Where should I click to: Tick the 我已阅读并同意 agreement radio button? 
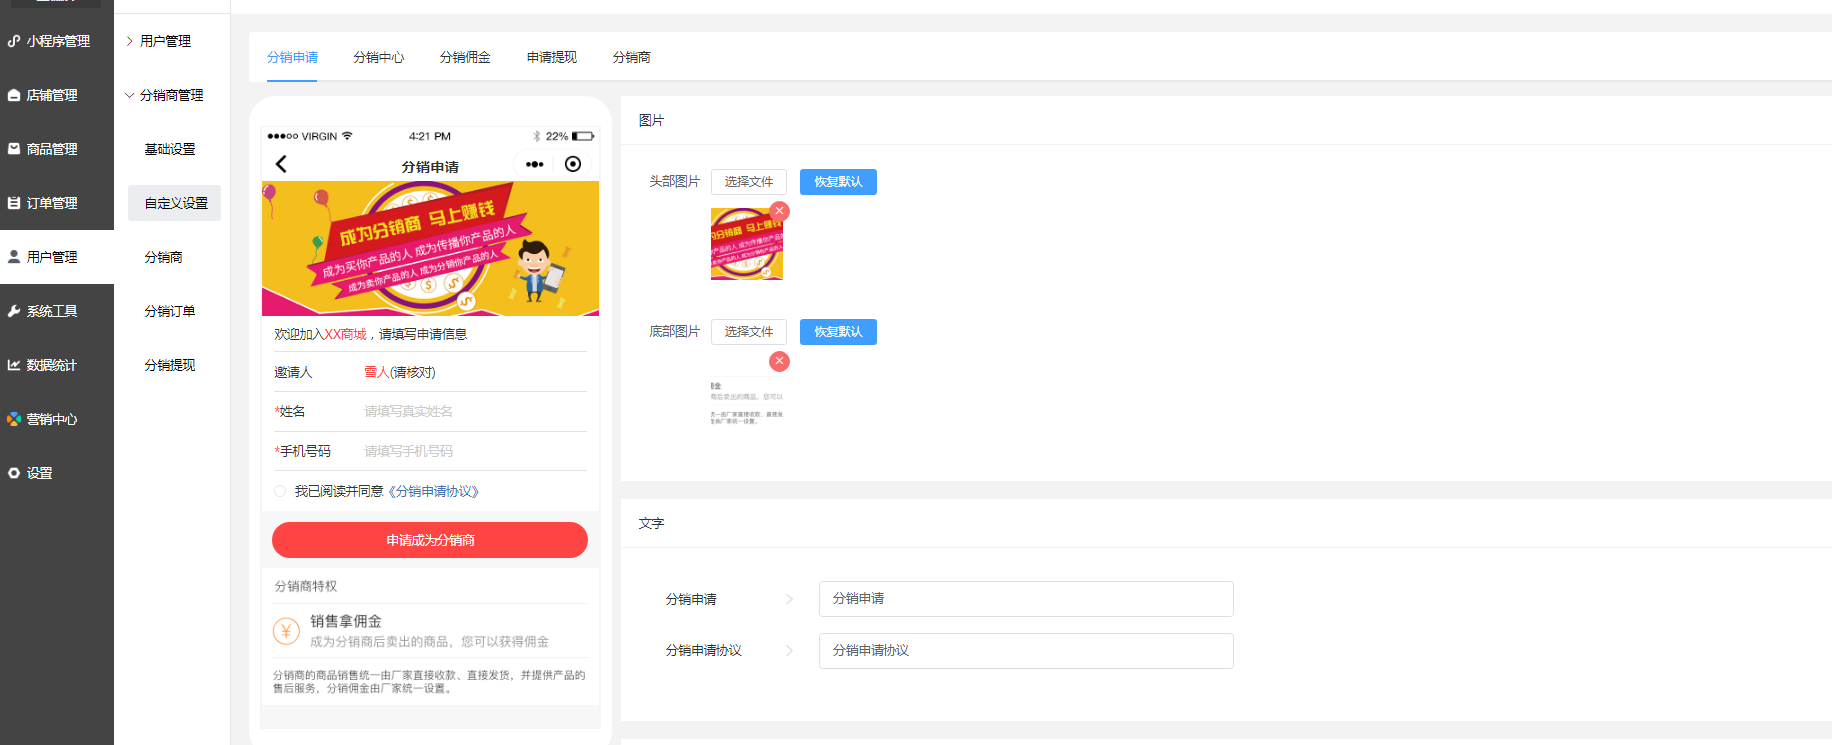pyautogui.click(x=280, y=491)
